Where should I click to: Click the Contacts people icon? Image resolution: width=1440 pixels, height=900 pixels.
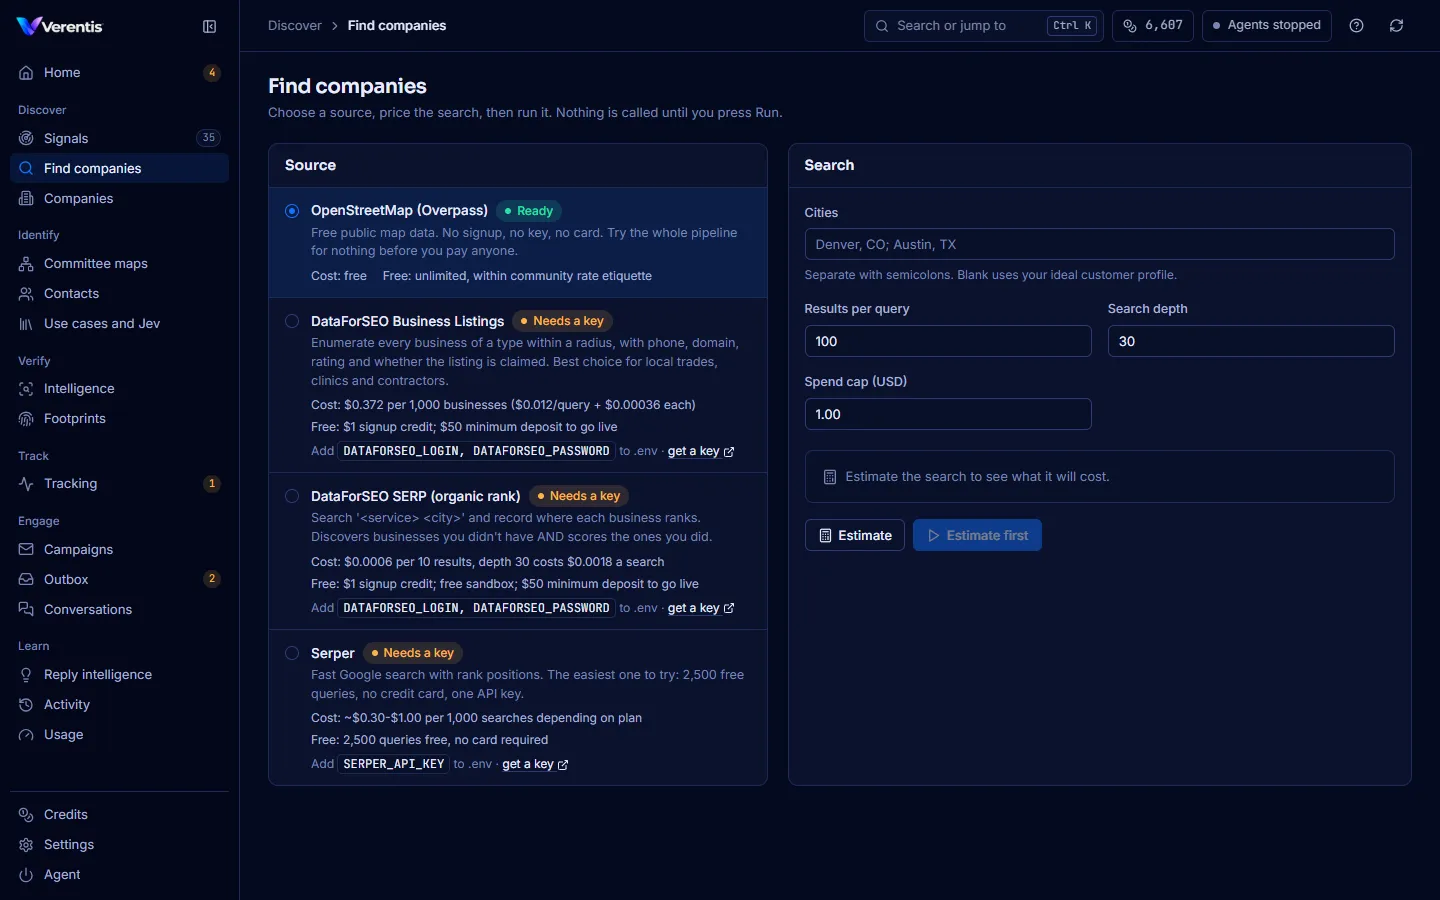(26, 294)
